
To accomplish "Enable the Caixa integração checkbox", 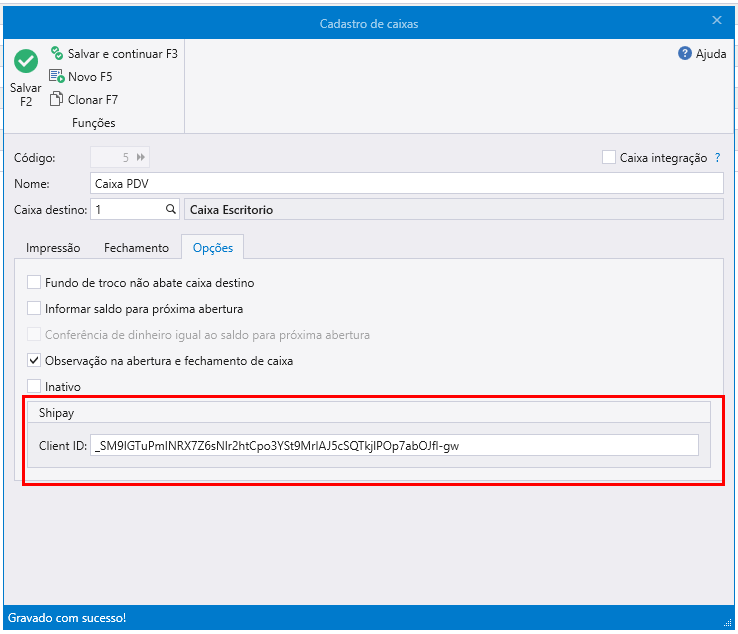I will tap(609, 157).
